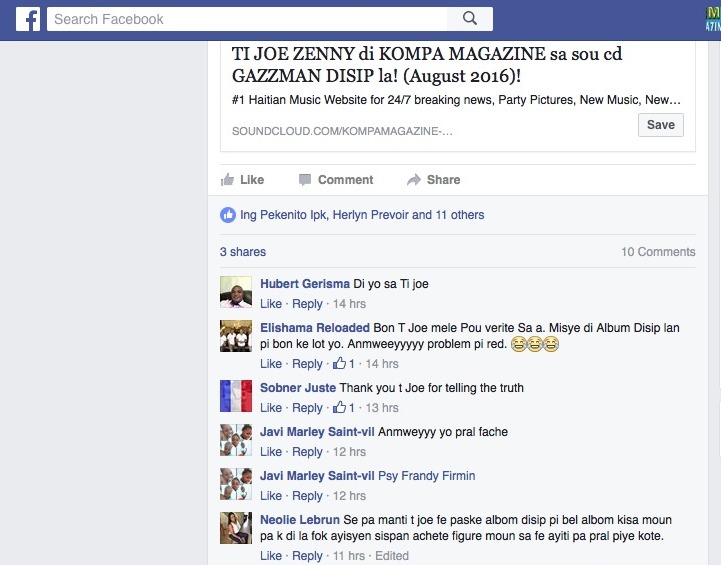Like Sobner Juste's comment
This screenshot has width=721, height=565.
pos(271,408)
